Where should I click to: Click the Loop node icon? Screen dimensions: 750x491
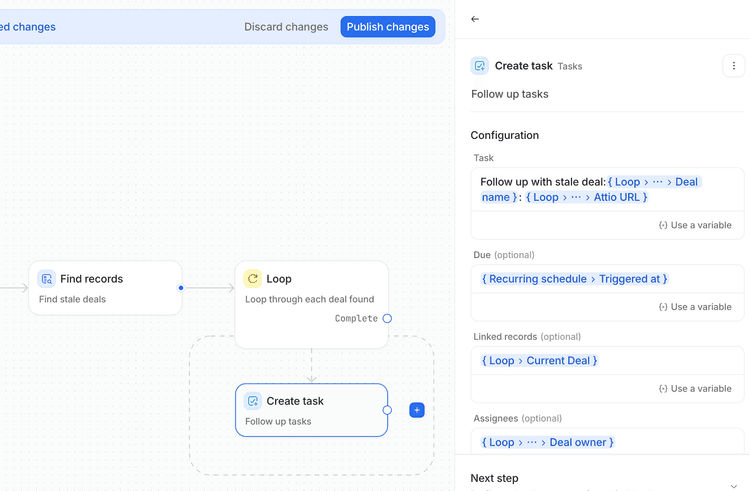pyautogui.click(x=253, y=279)
